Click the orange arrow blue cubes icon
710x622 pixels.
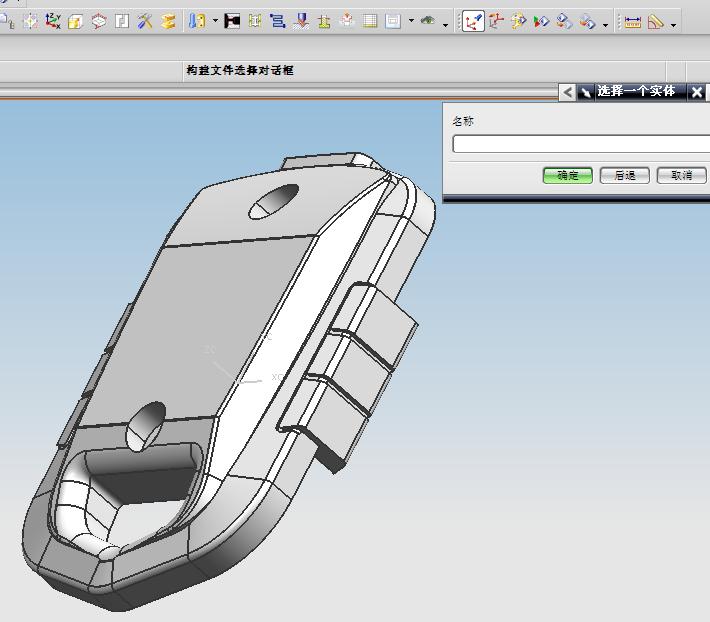point(588,21)
